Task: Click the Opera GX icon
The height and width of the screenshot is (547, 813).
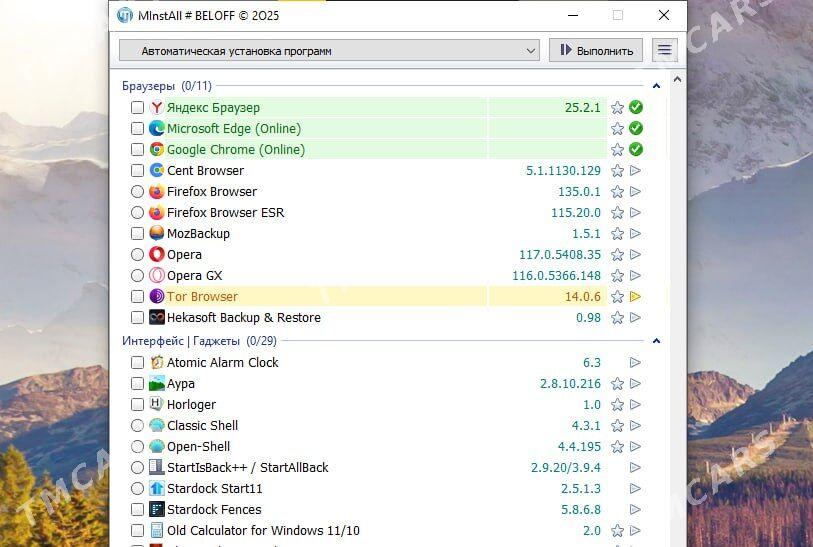Action: coord(156,275)
